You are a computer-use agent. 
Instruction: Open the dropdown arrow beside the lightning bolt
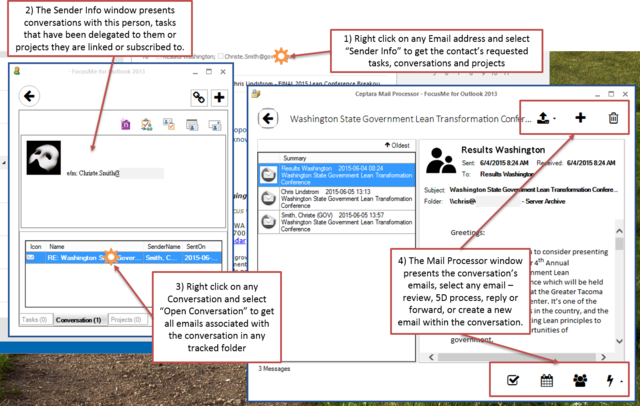tap(621, 382)
